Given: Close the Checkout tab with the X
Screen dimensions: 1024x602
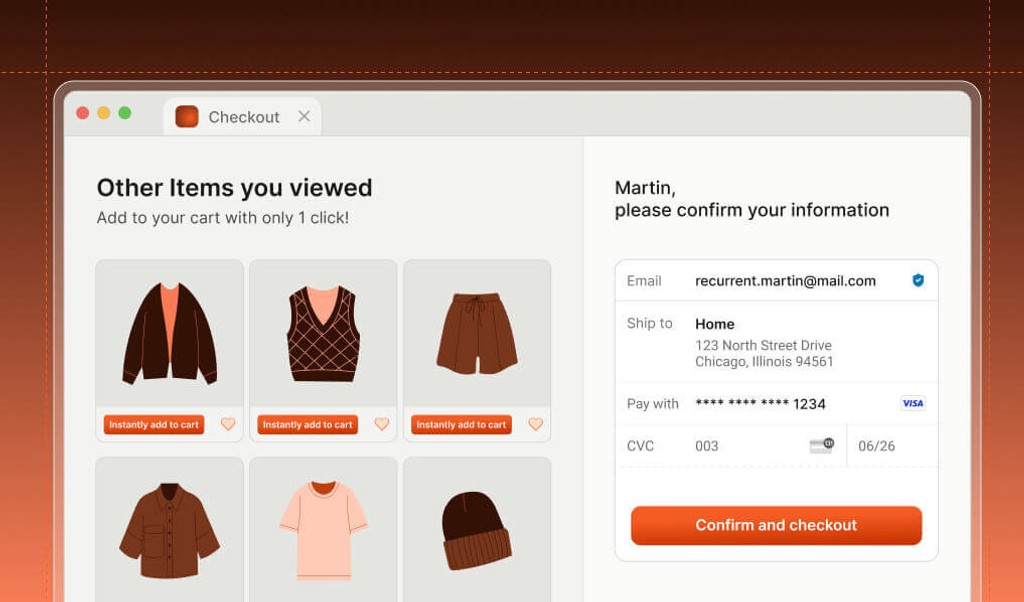Looking at the screenshot, I should 304,117.
